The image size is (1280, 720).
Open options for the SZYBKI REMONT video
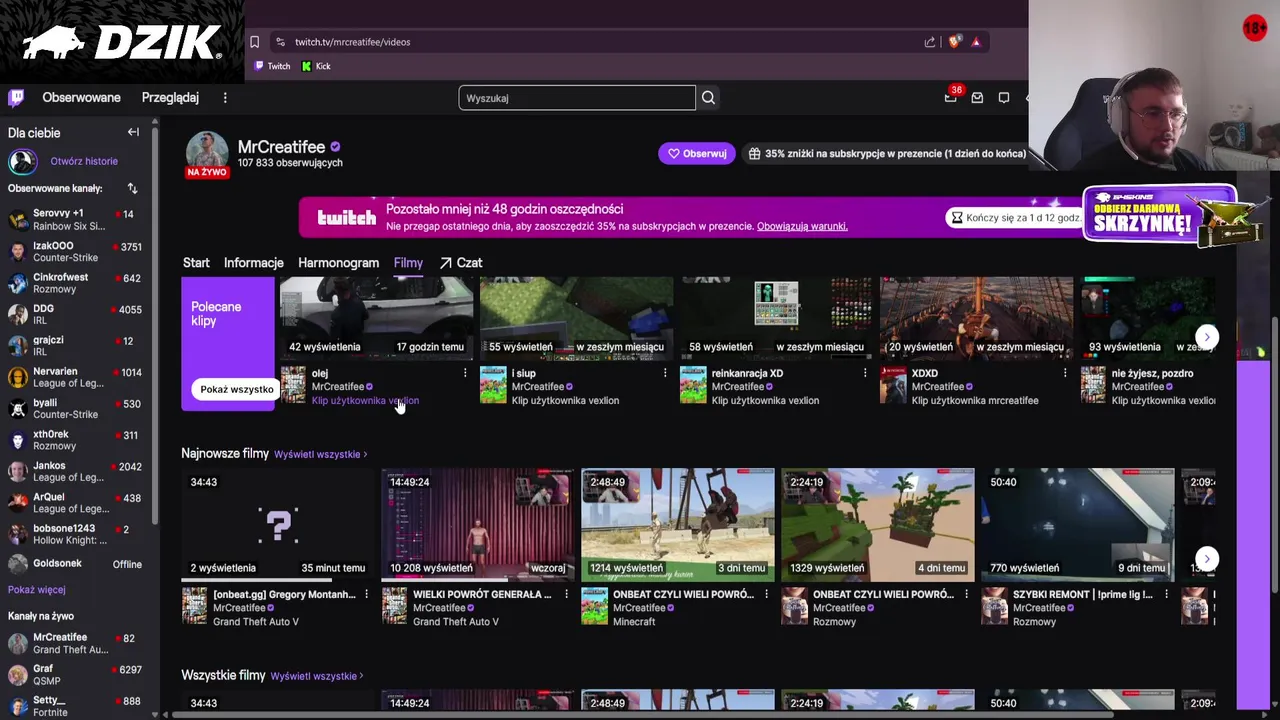1166,594
